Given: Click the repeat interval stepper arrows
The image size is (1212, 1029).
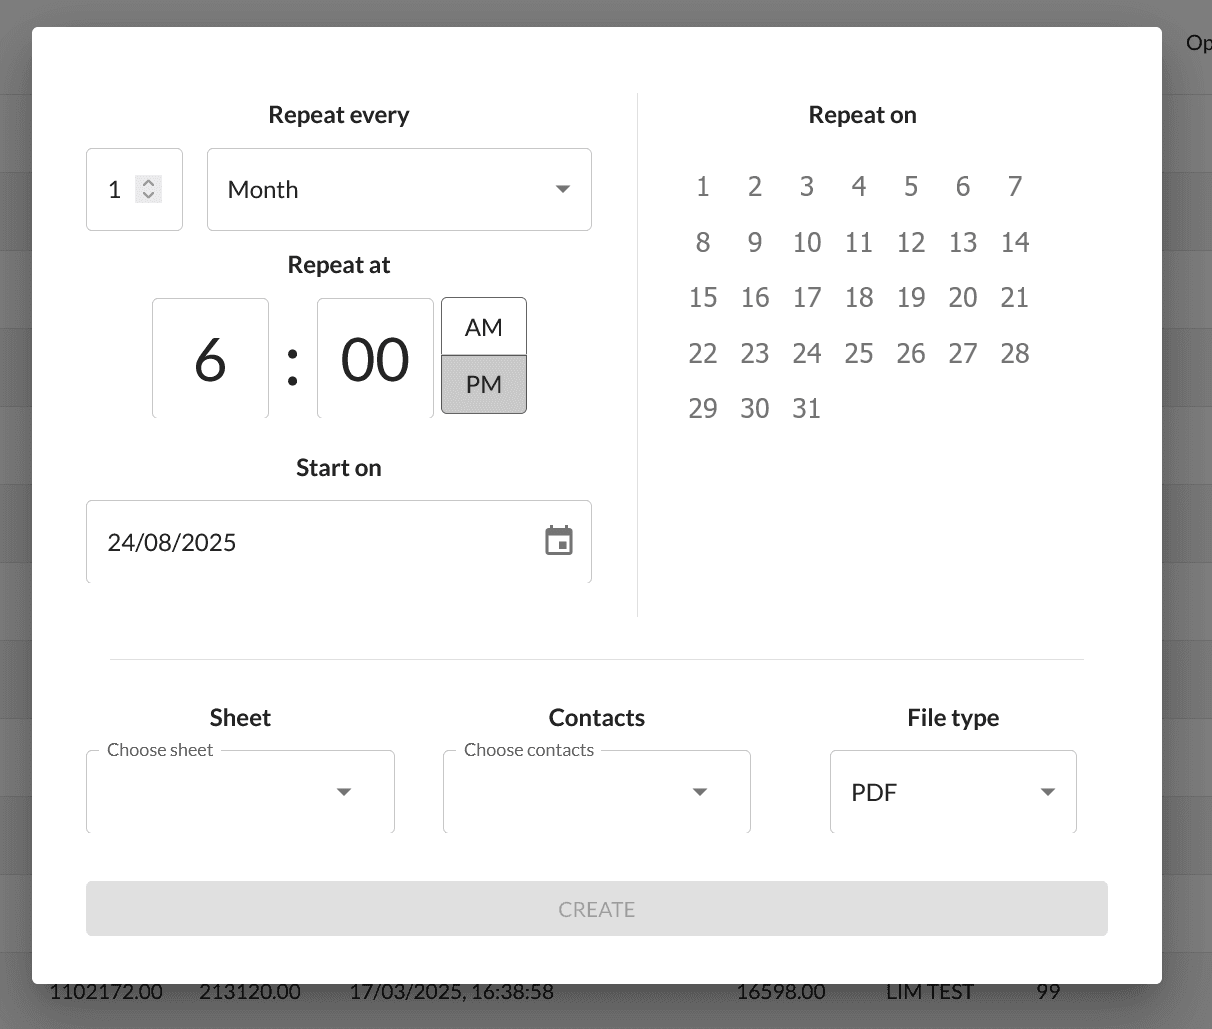Looking at the screenshot, I should (148, 189).
